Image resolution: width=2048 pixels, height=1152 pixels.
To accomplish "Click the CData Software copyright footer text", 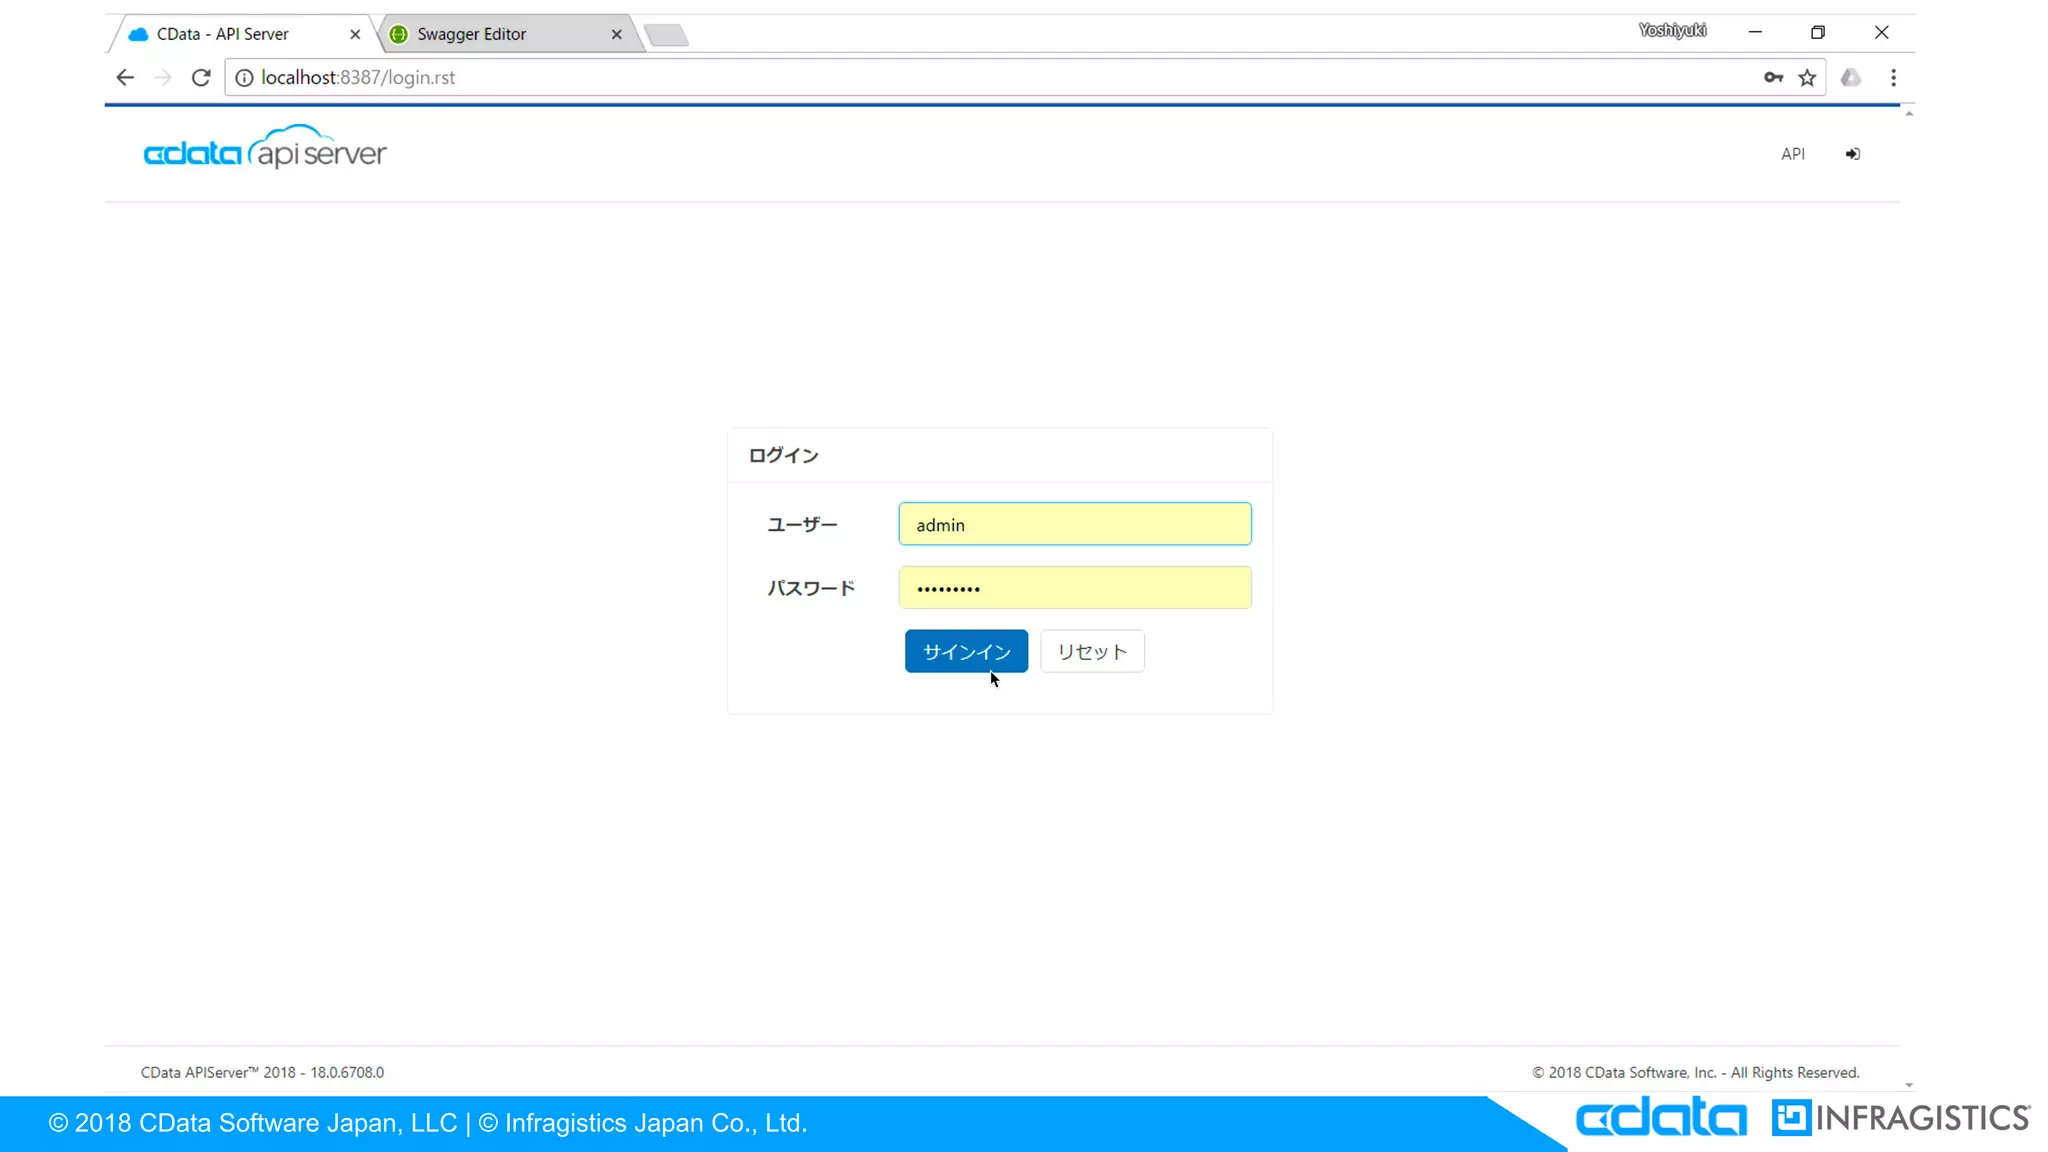I will pos(1696,1072).
